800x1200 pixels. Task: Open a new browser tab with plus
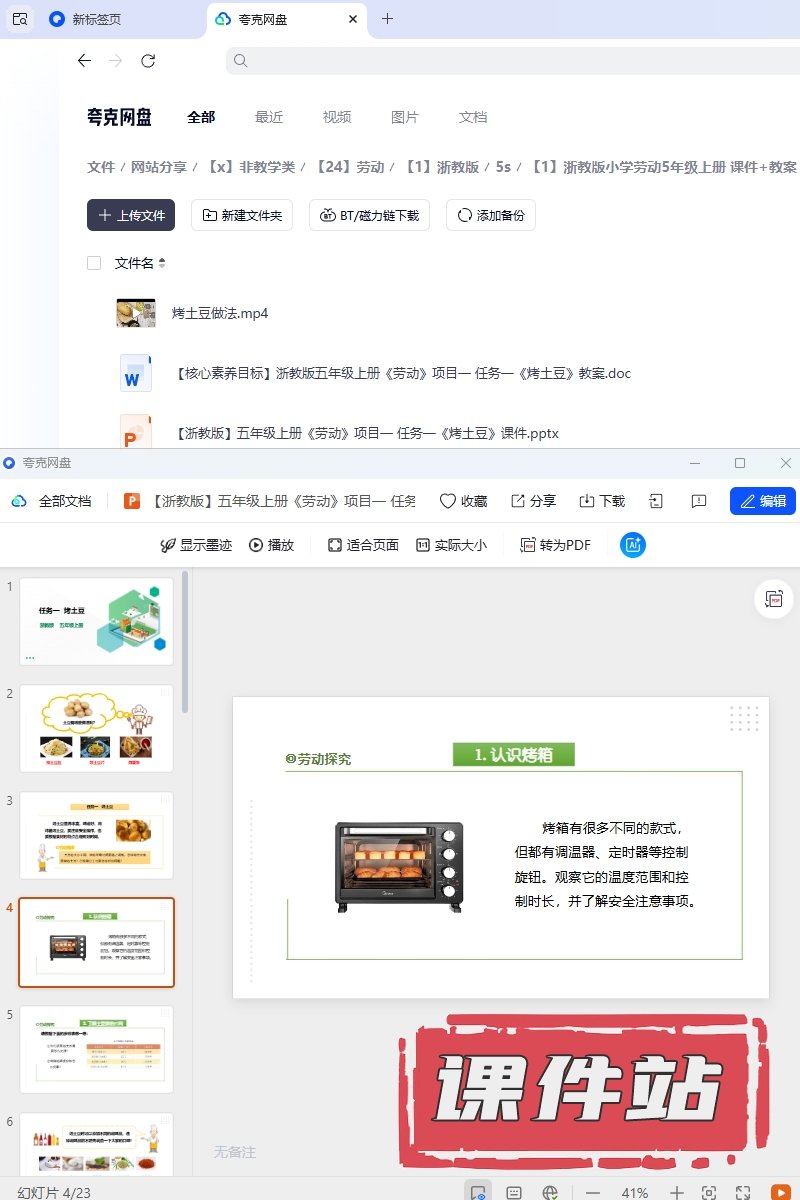[388, 19]
